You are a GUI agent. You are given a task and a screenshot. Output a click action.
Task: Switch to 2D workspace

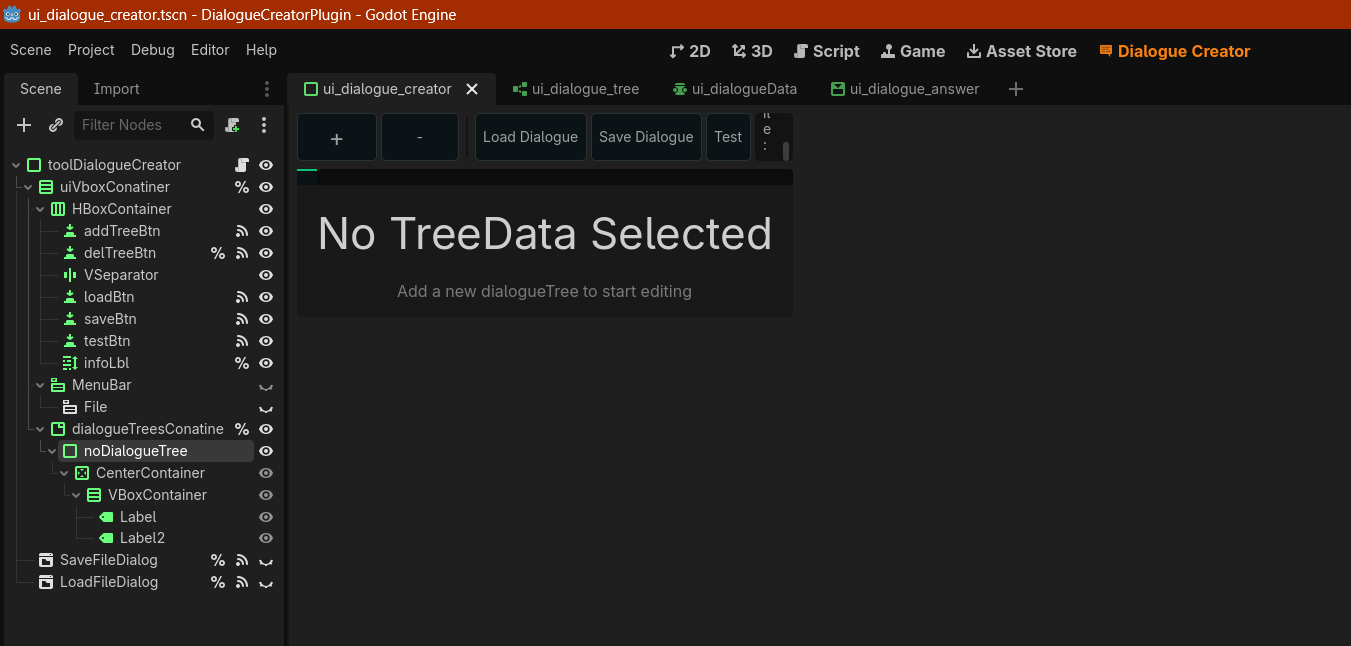(690, 51)
